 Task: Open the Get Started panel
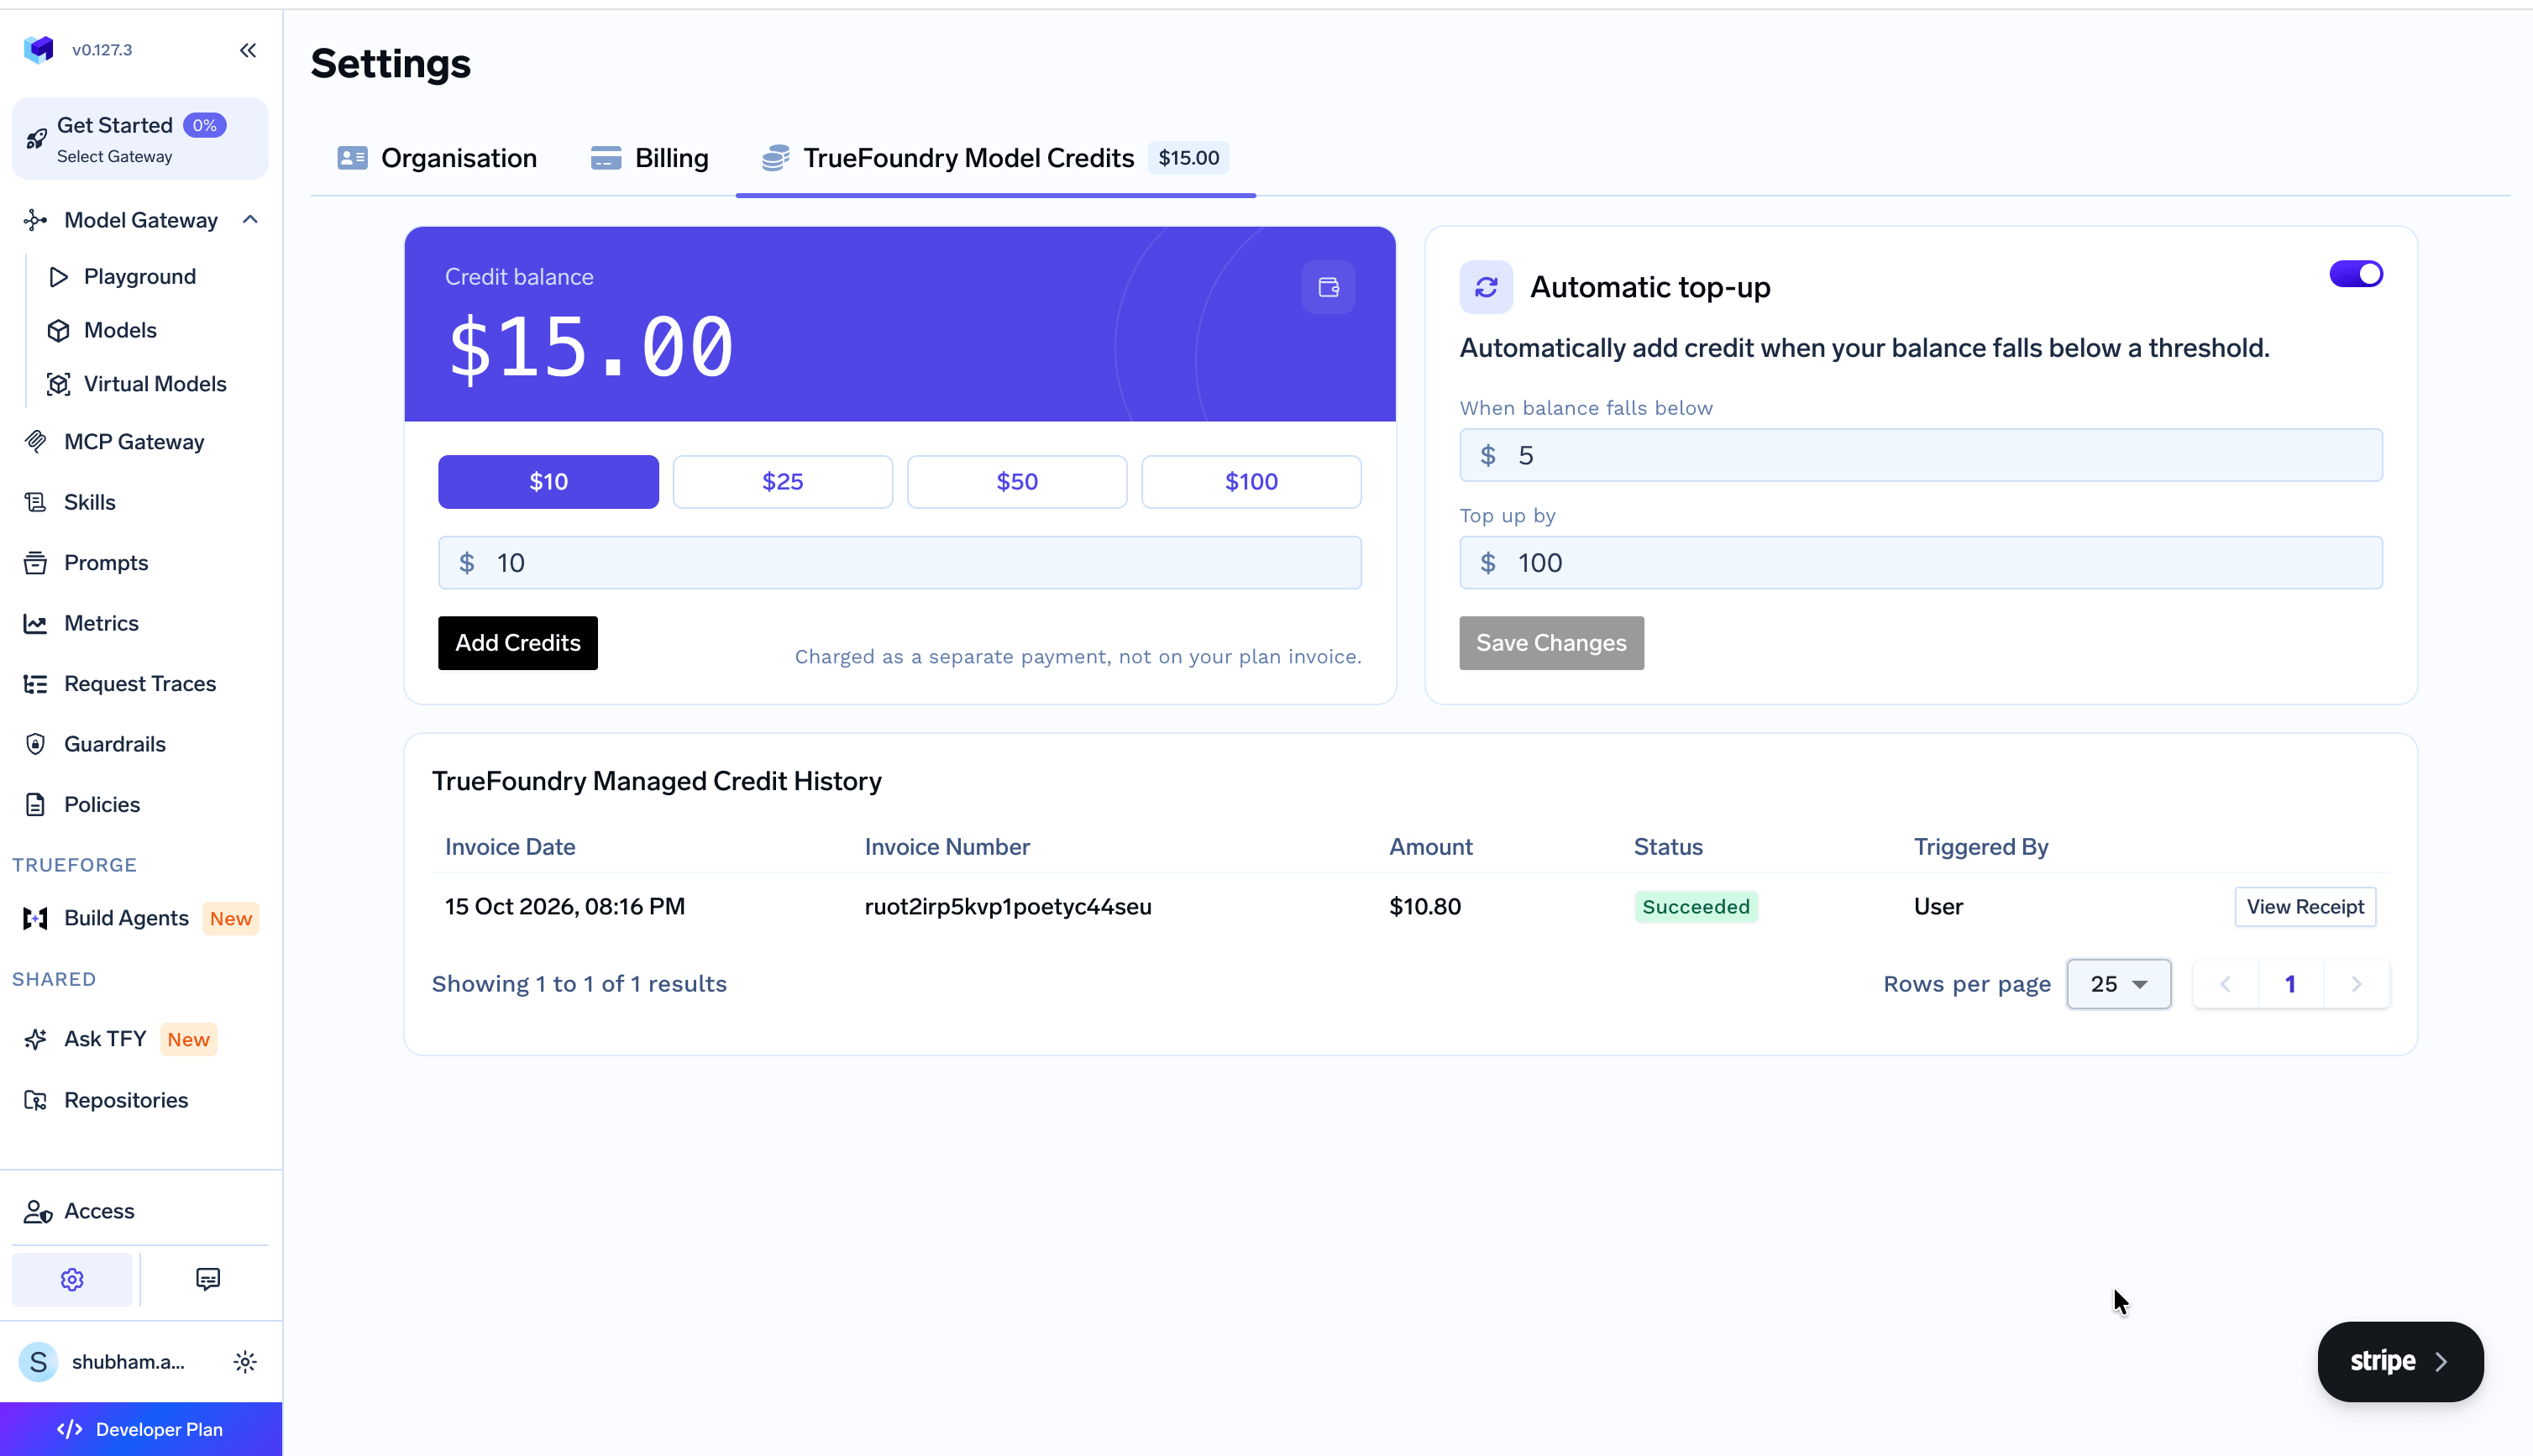(140, 139)
